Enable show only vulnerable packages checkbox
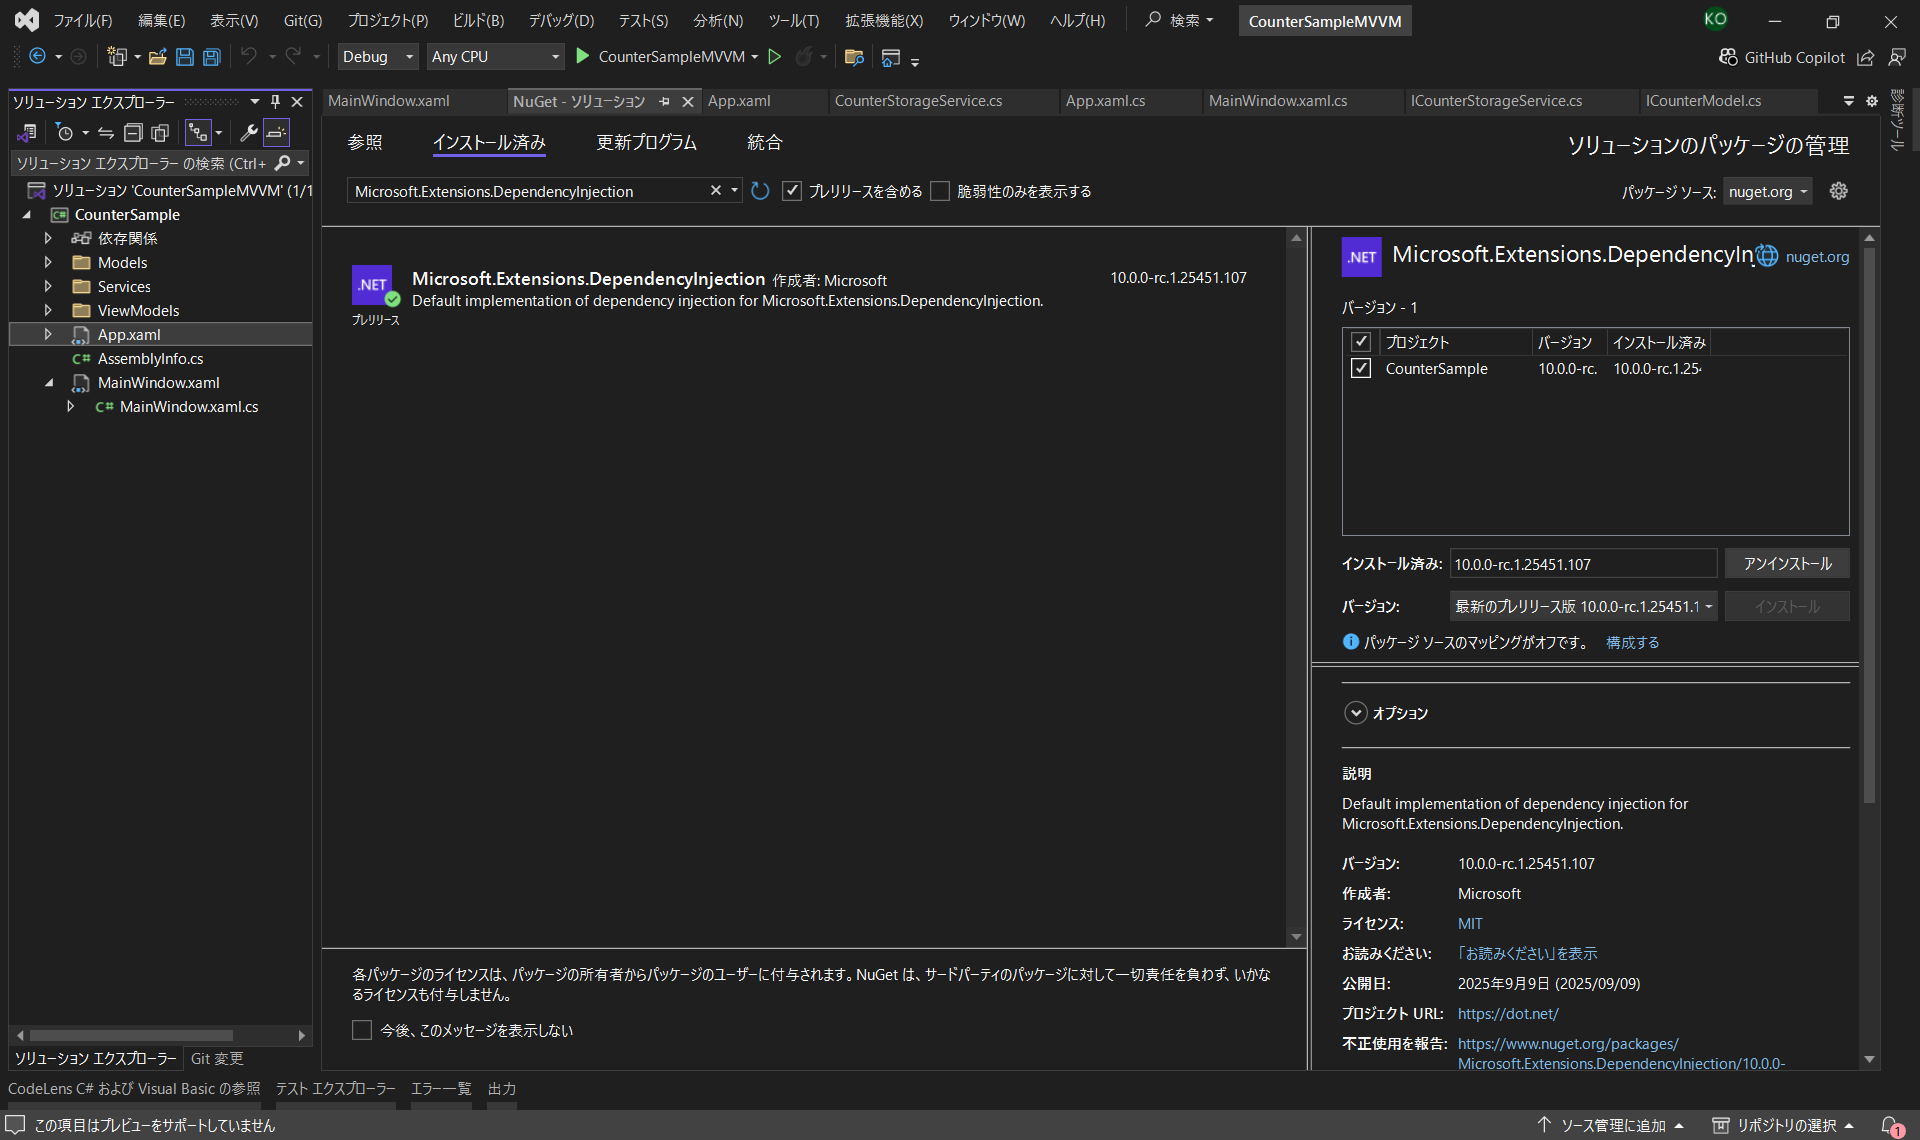 [940, 191]
